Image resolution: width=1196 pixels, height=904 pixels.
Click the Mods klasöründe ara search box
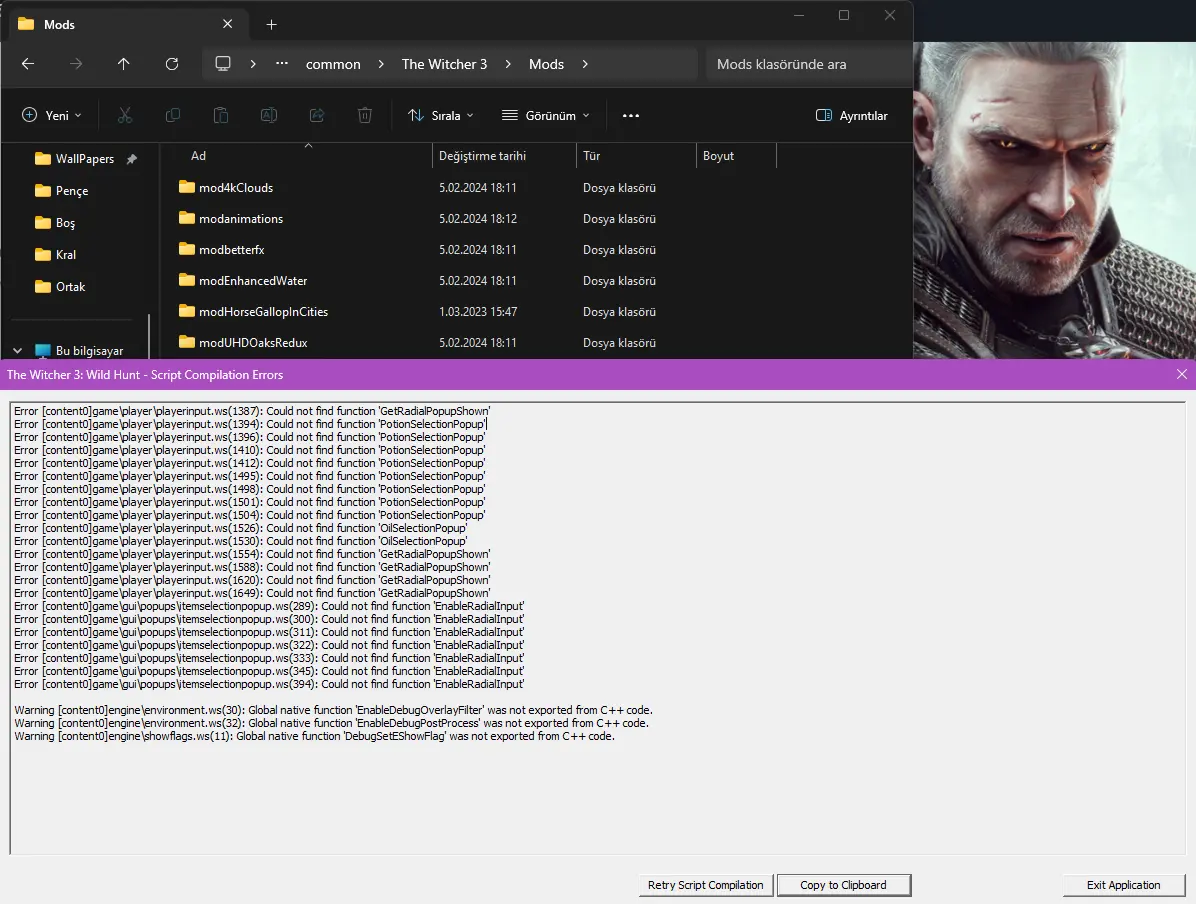pyautogui.click(x=809, y=64)
